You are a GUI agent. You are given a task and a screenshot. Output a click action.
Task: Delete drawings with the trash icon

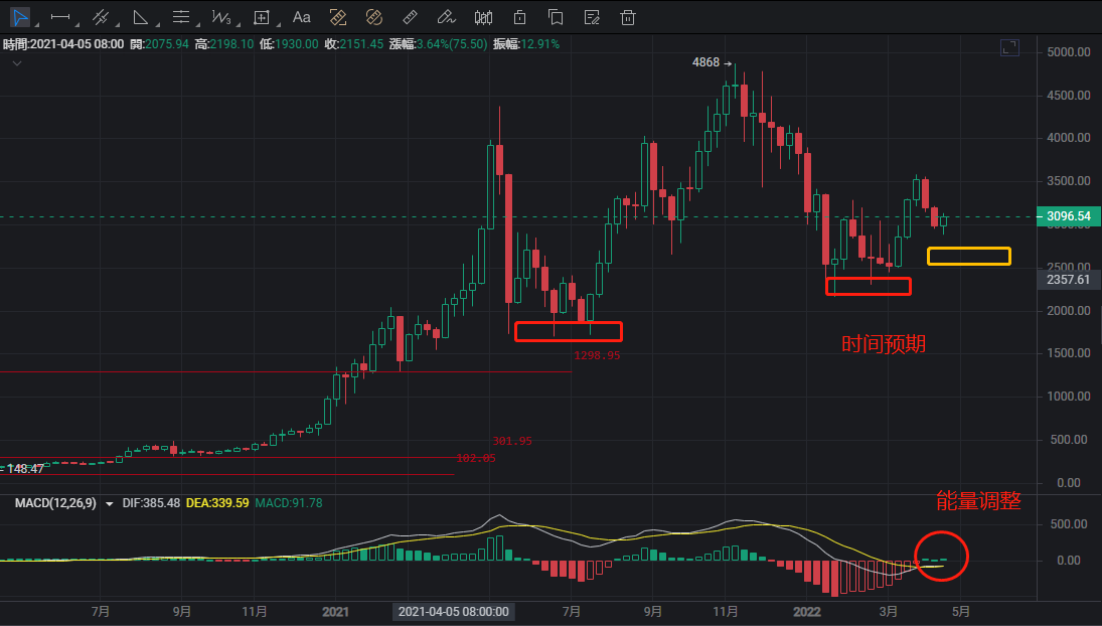[x=628, y=17]
